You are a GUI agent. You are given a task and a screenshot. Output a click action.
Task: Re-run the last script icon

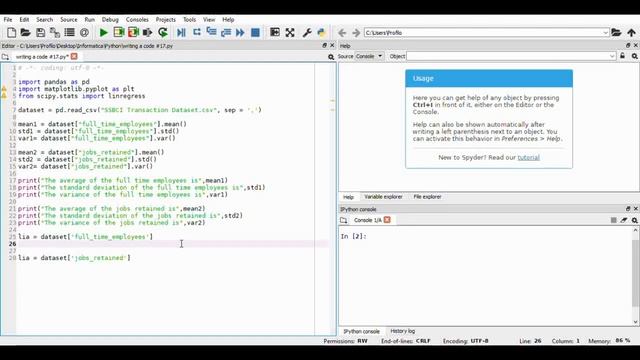click(x=163, y=33)
